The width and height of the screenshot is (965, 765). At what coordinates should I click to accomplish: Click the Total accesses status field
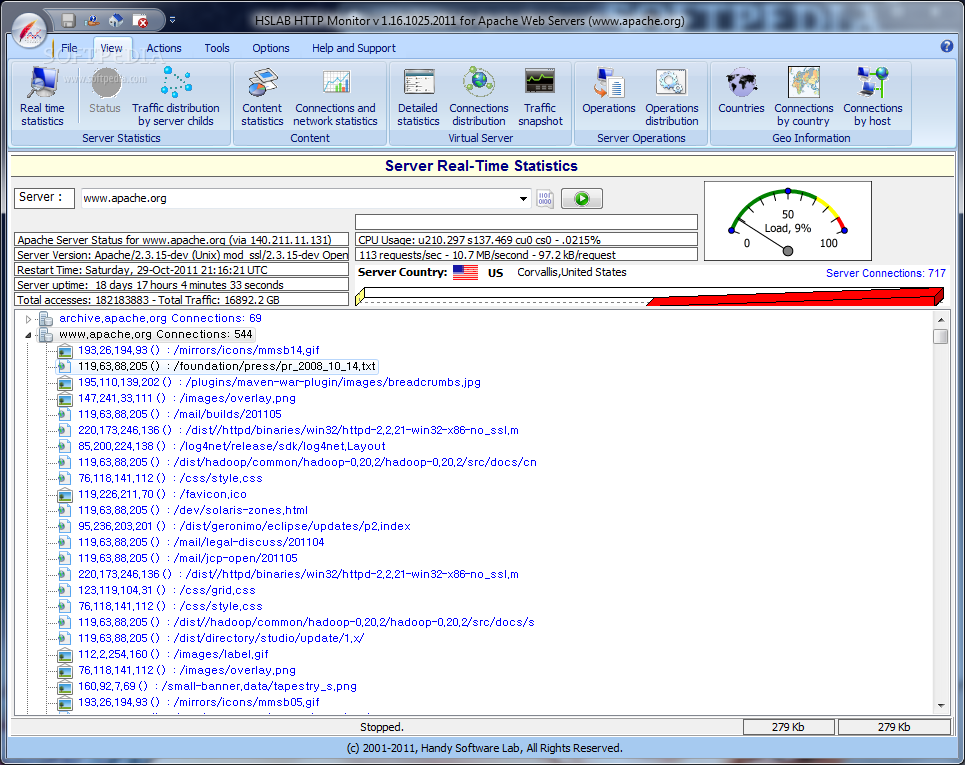pyautogui.click(x=182, y=300)
